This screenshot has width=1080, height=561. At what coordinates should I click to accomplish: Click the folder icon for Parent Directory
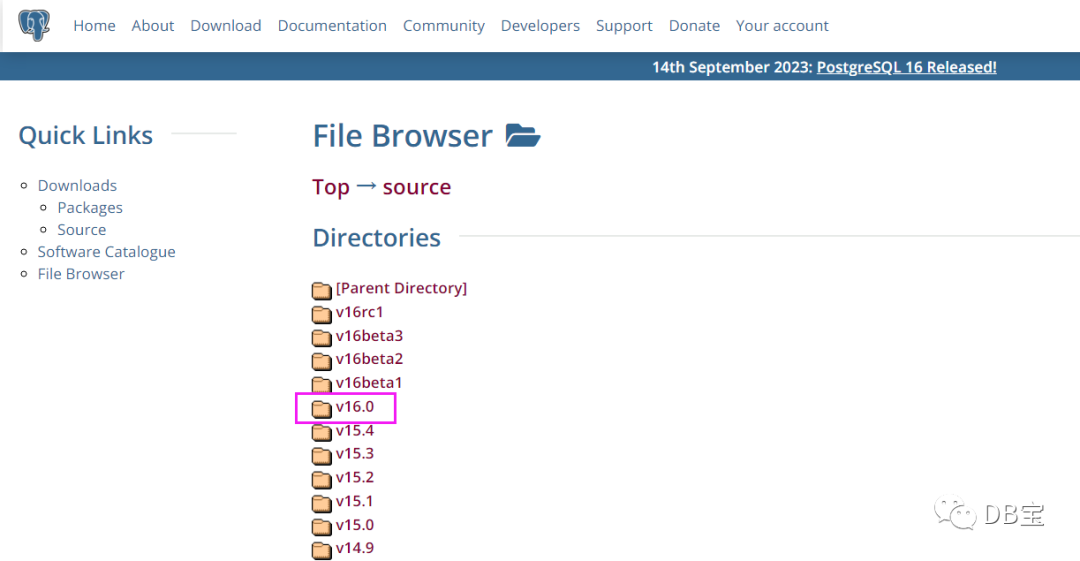pos(322,290)
